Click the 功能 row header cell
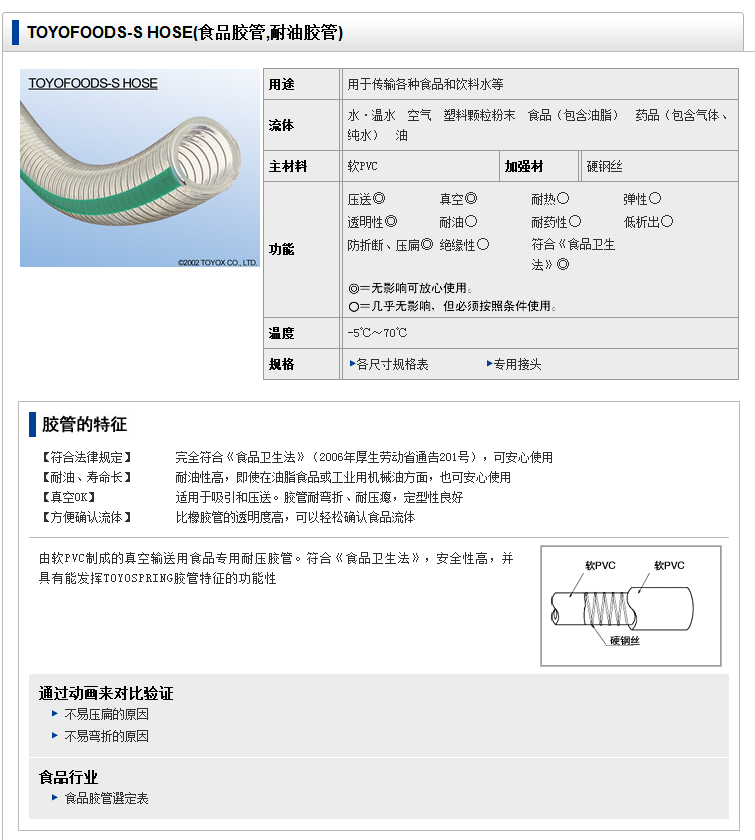Screen dimensions: 755x840 click(302, 250)
